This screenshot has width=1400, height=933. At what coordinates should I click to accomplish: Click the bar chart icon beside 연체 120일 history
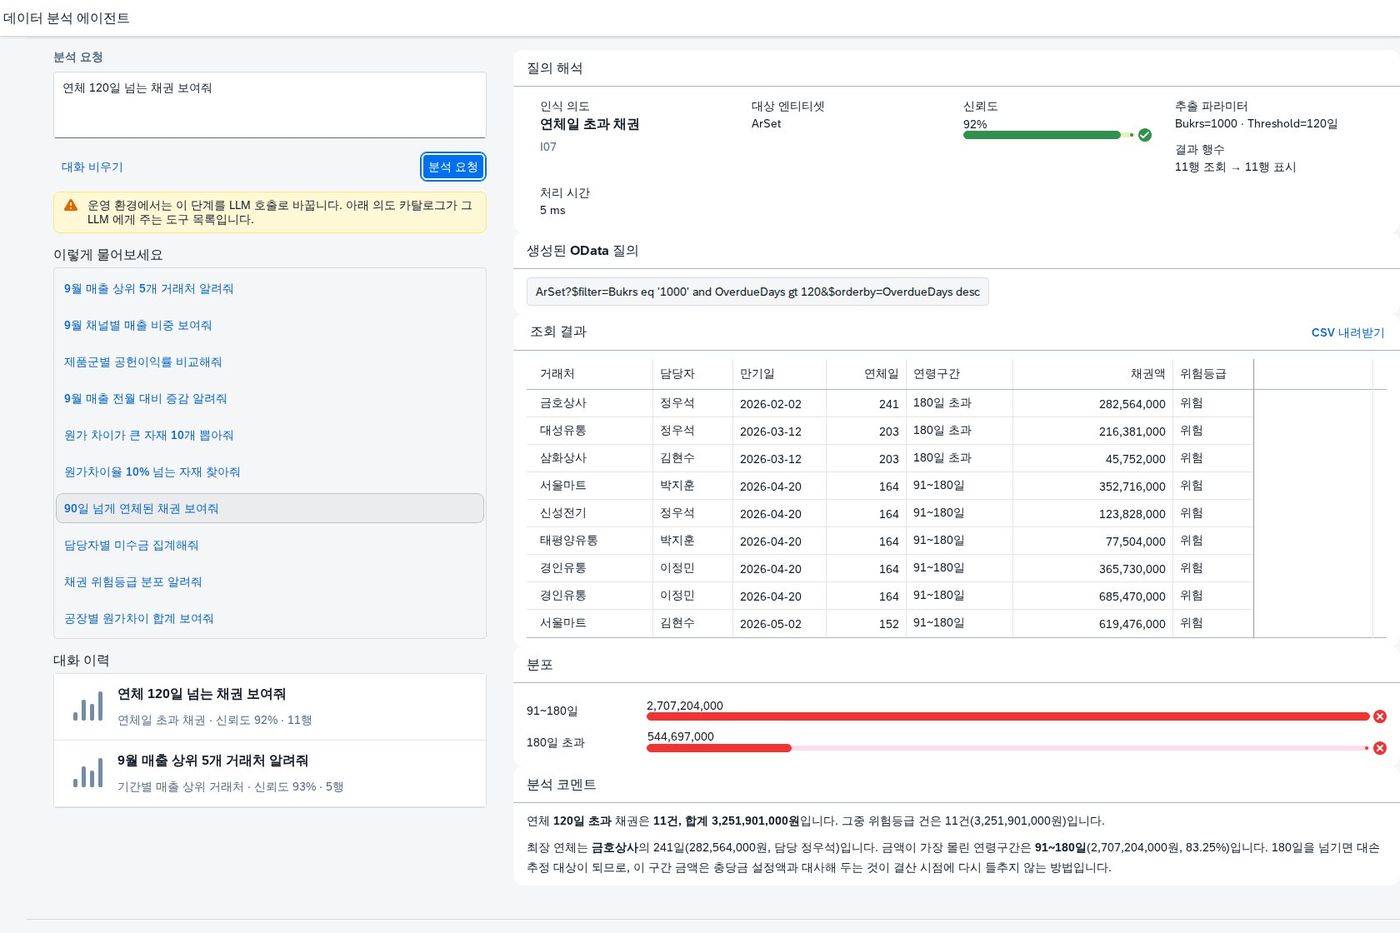(88, 707)
